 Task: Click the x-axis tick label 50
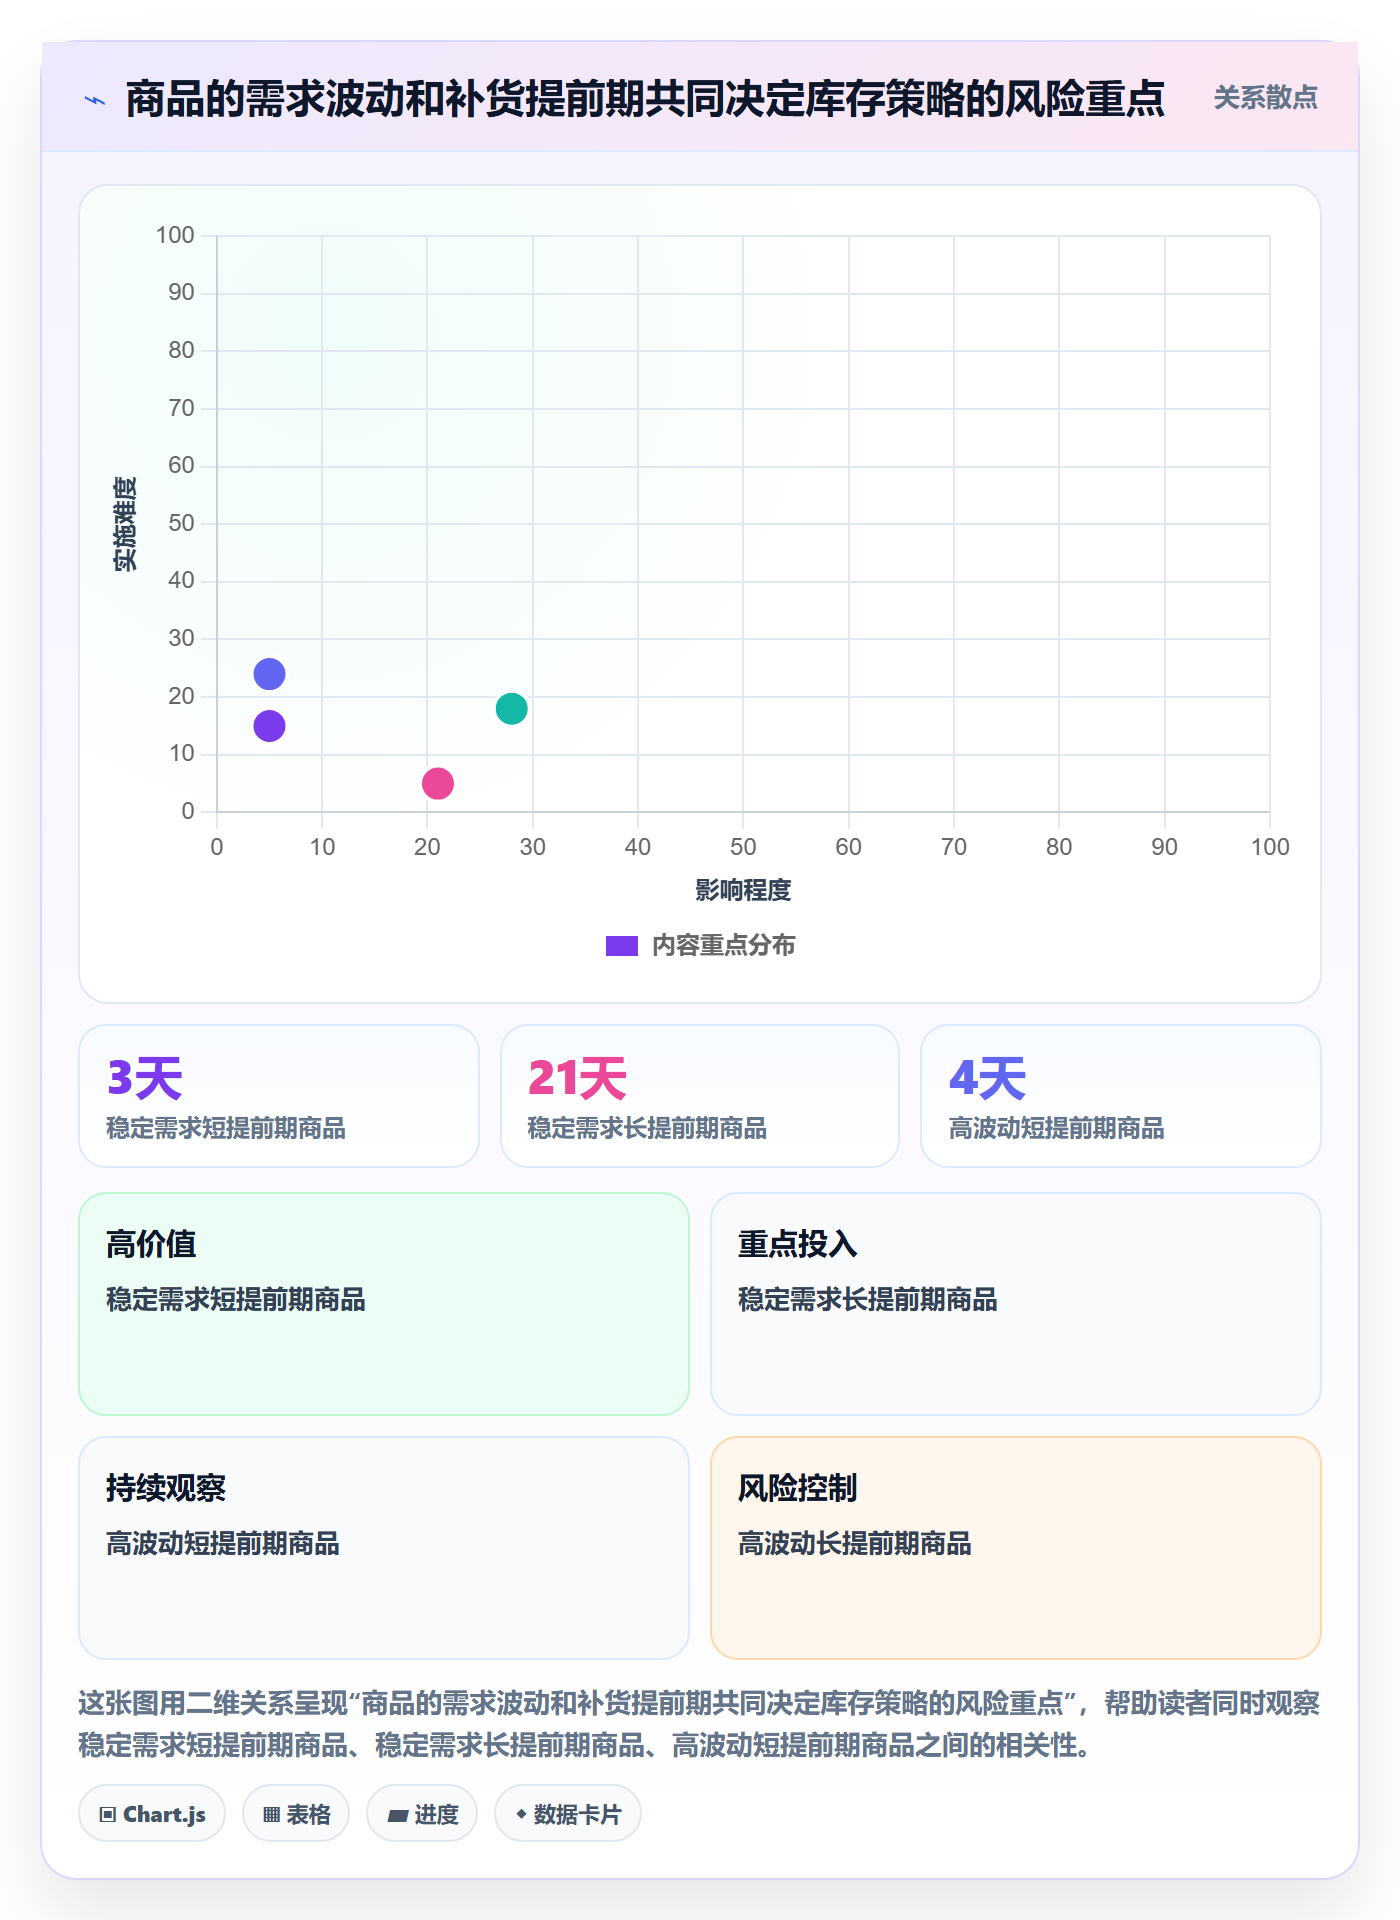743,847
